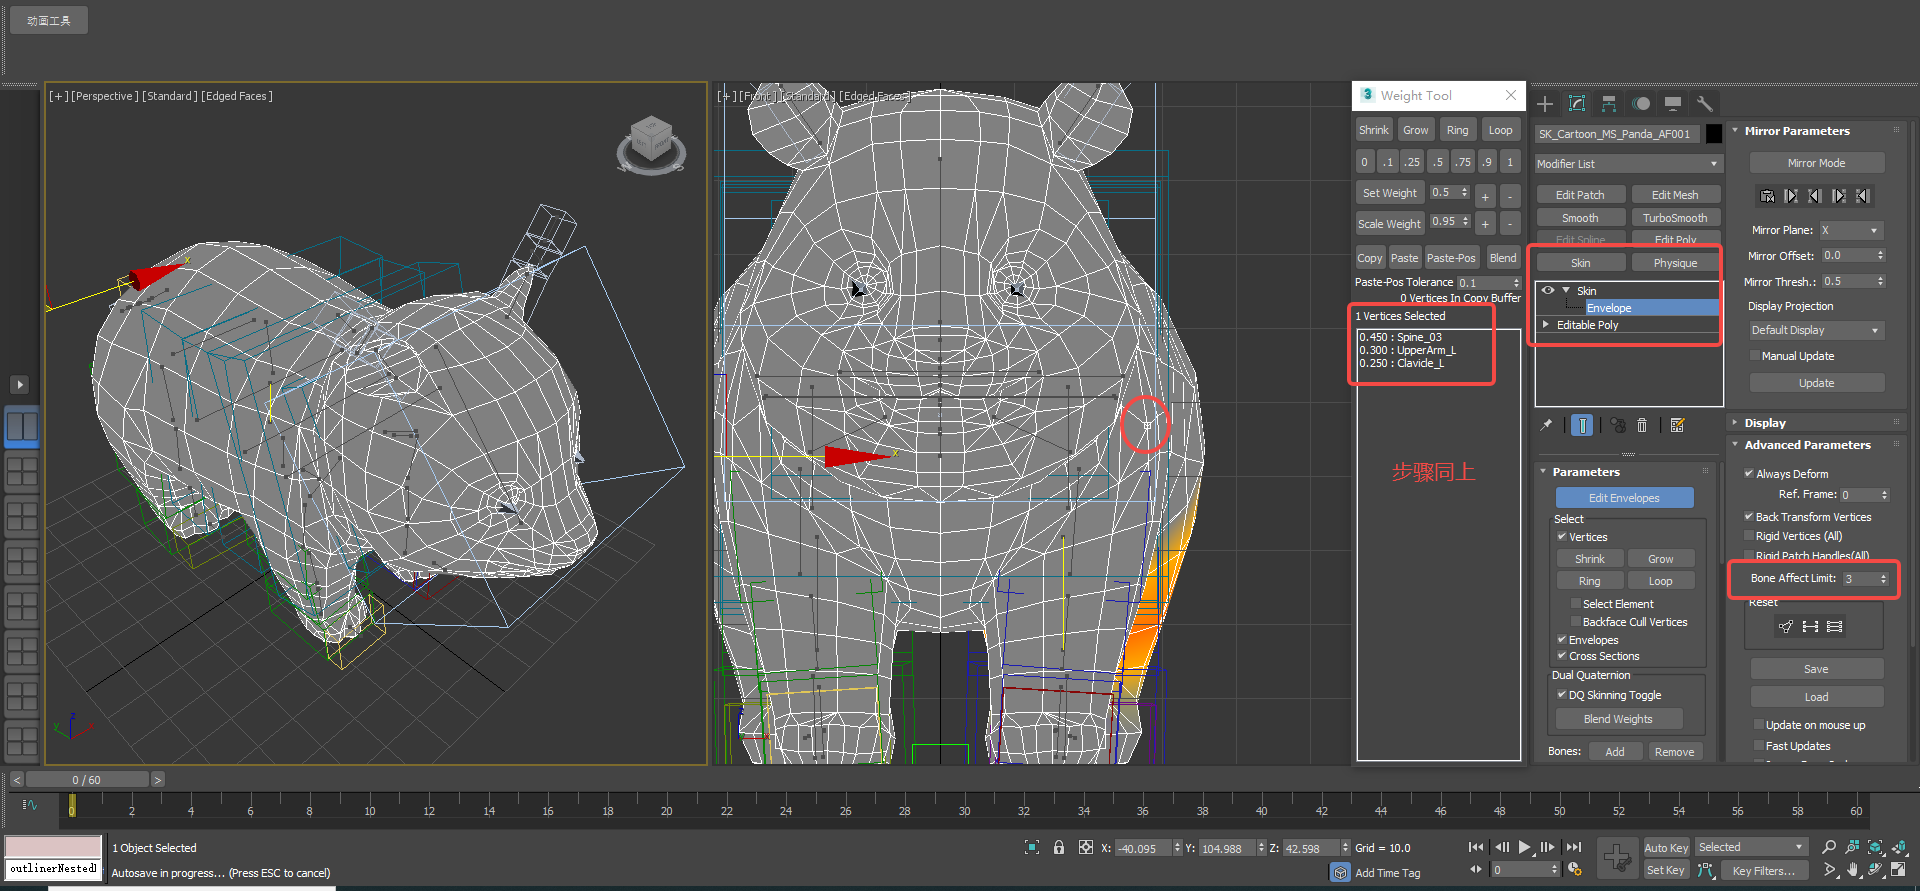Click the Set Keys large plus-key icon

pos(1617,857)
